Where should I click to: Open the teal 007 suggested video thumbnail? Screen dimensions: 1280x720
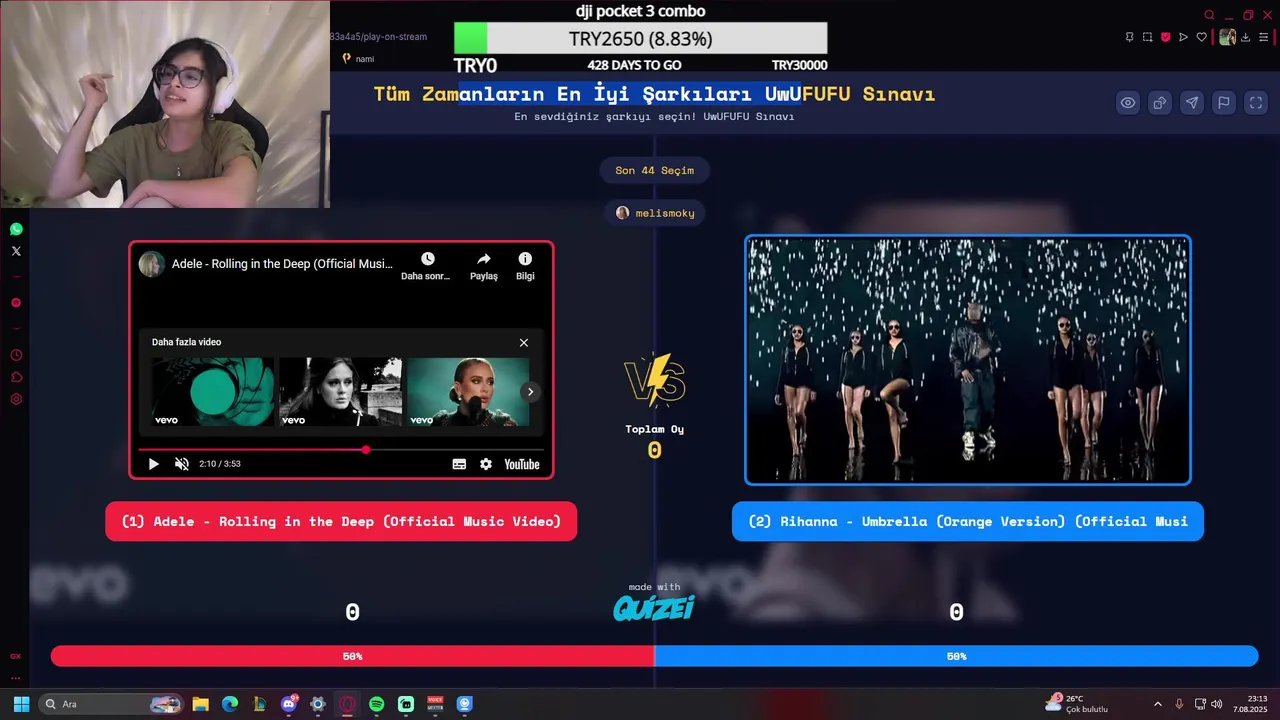click(212, 392)
